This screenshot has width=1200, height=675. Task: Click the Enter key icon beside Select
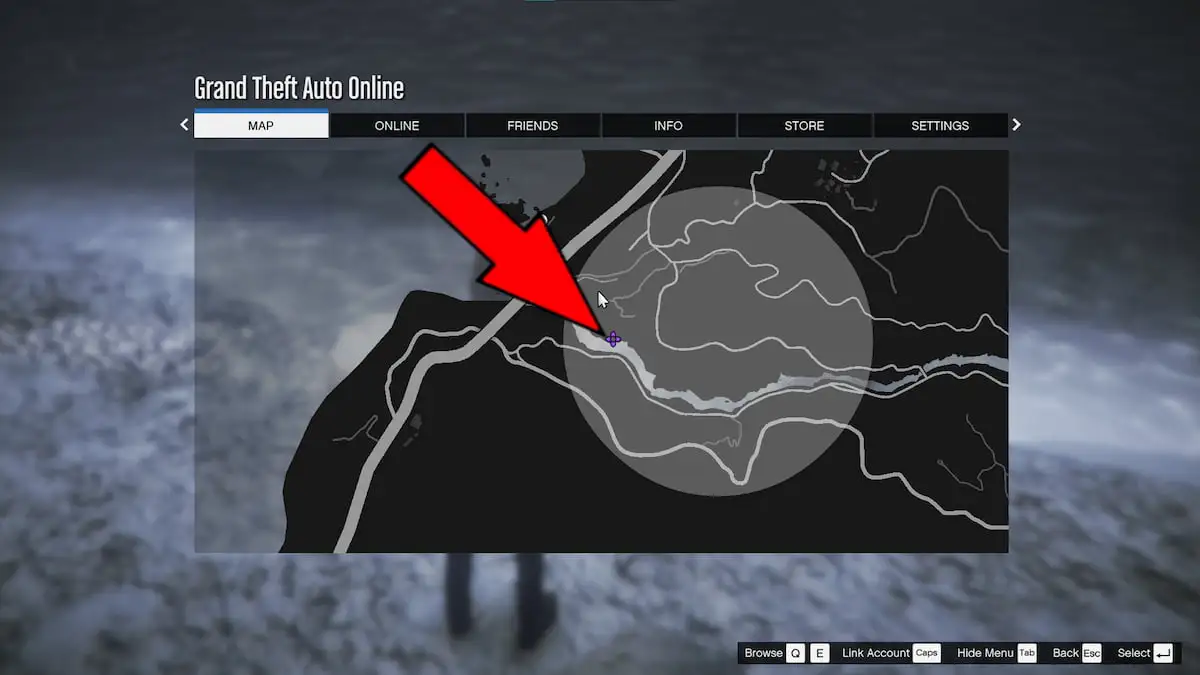pos(1163,653)
